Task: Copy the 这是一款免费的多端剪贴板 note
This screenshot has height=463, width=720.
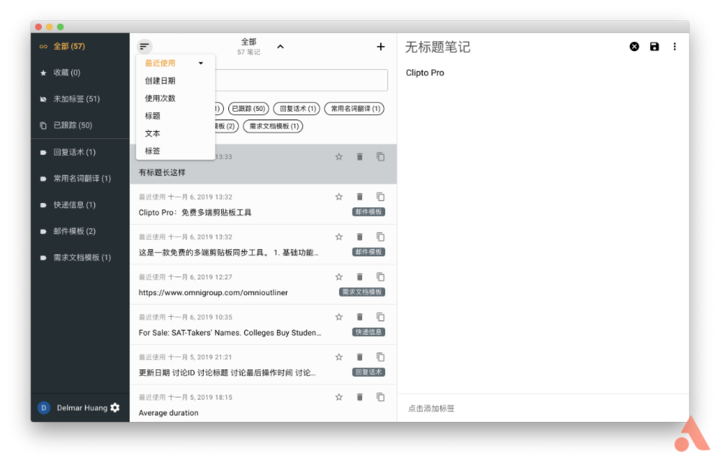Action: point(381,237)
